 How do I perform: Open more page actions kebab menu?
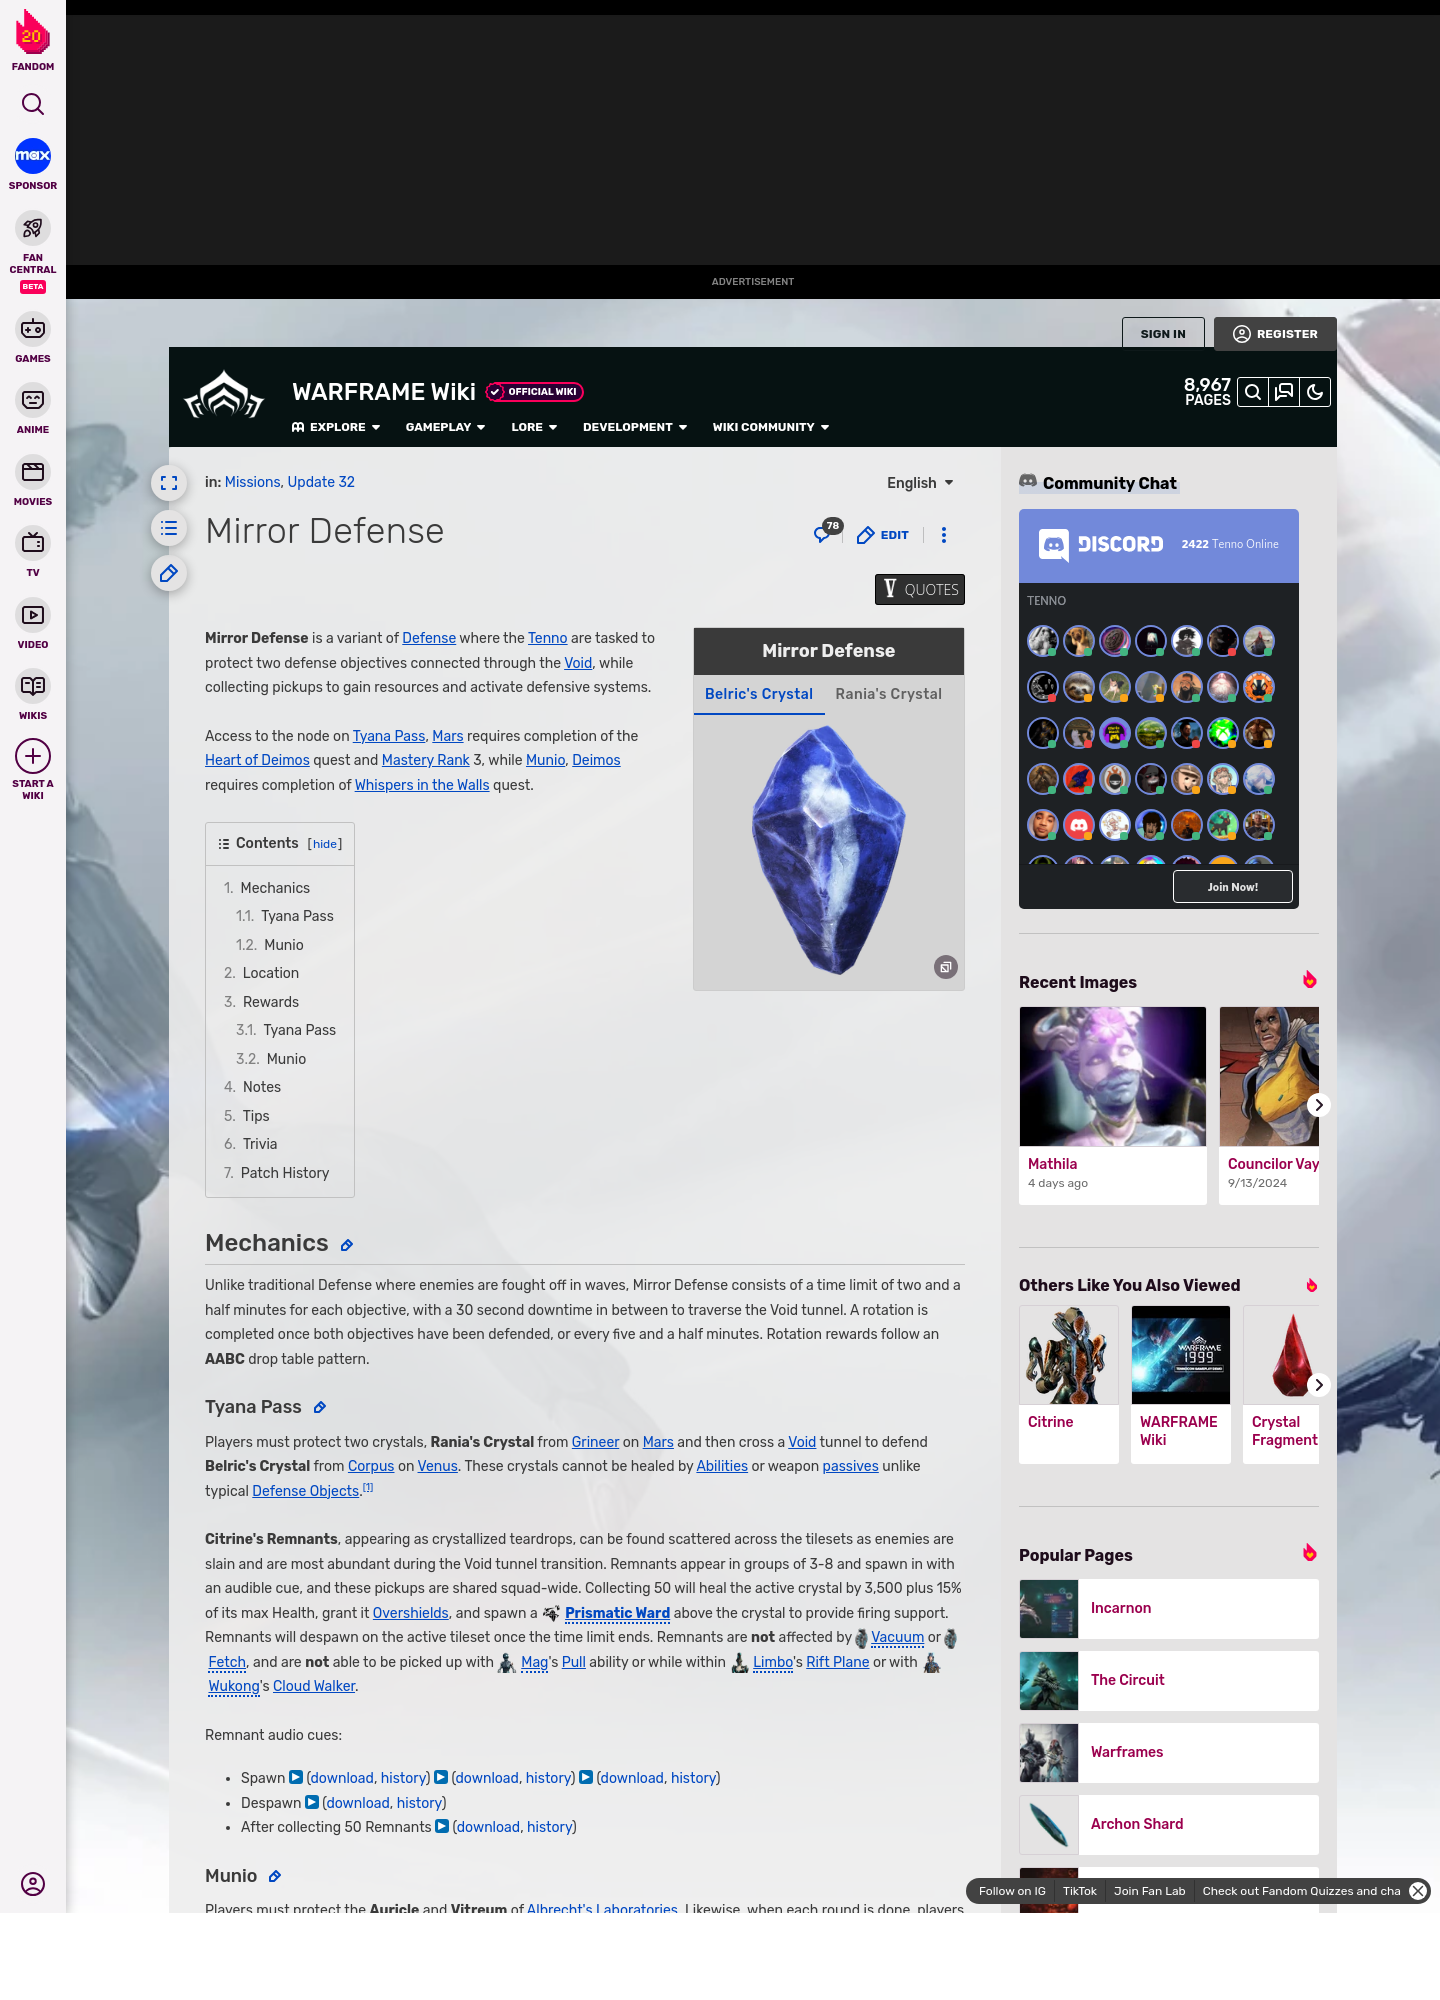pos(944,535)
